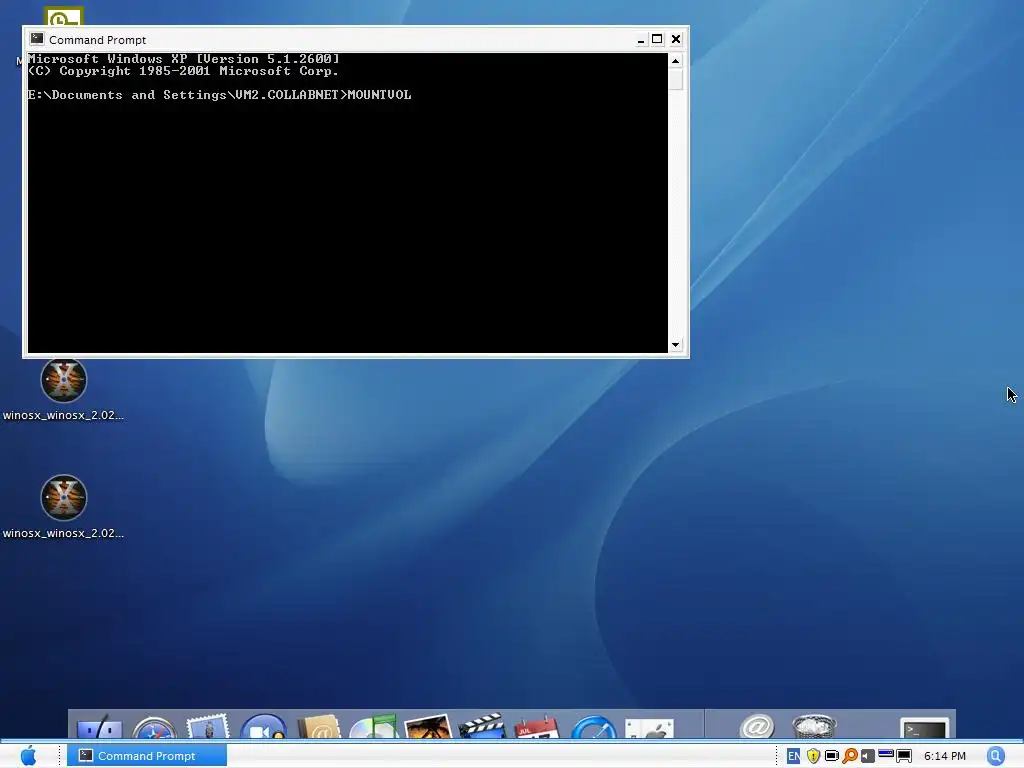Open the yellow security shield tray icon
Image resolution: width=1024 pixels, height=768 pixels.
[813, 756]
